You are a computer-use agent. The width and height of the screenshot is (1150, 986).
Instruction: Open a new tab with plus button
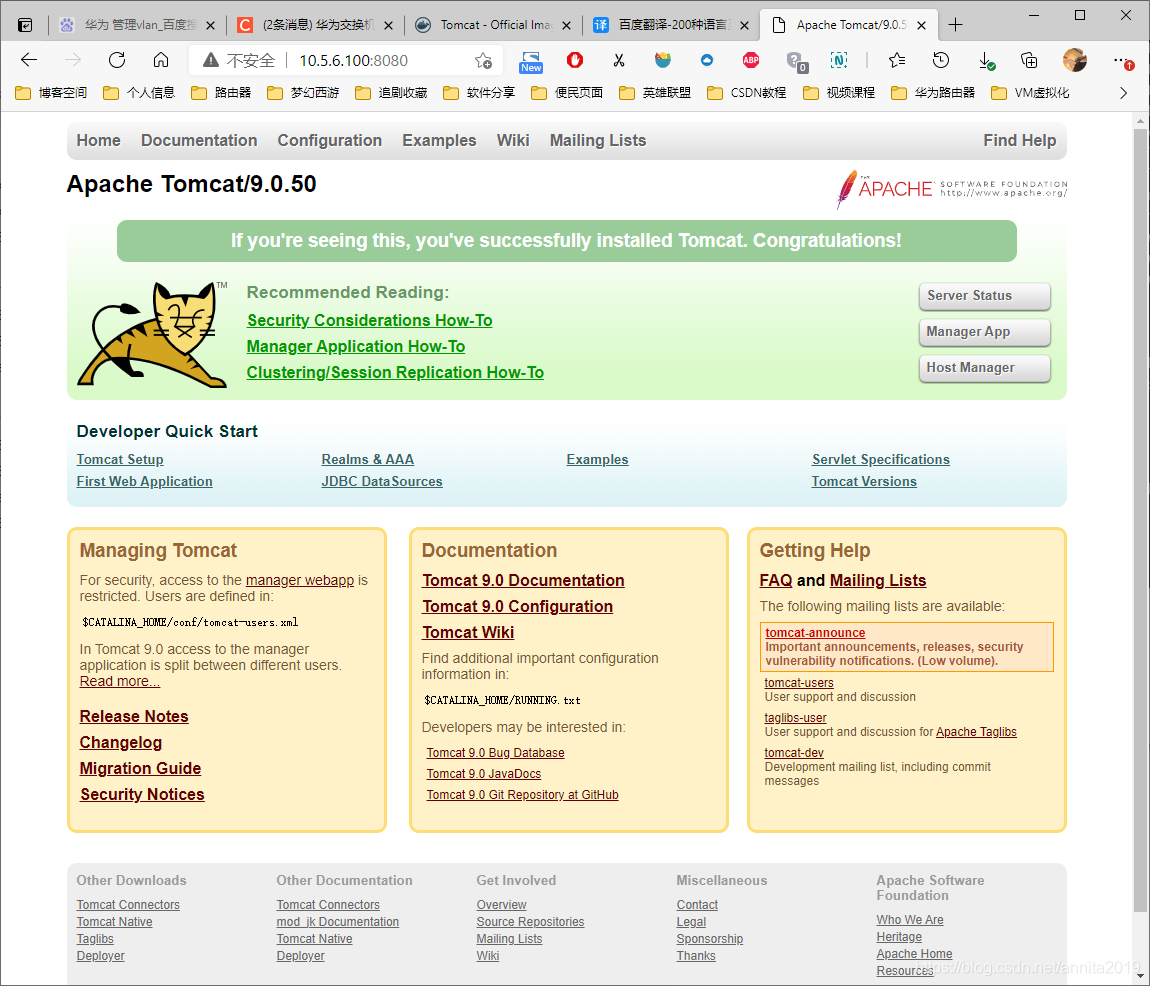pyautogui.click(x=956, y=25)
